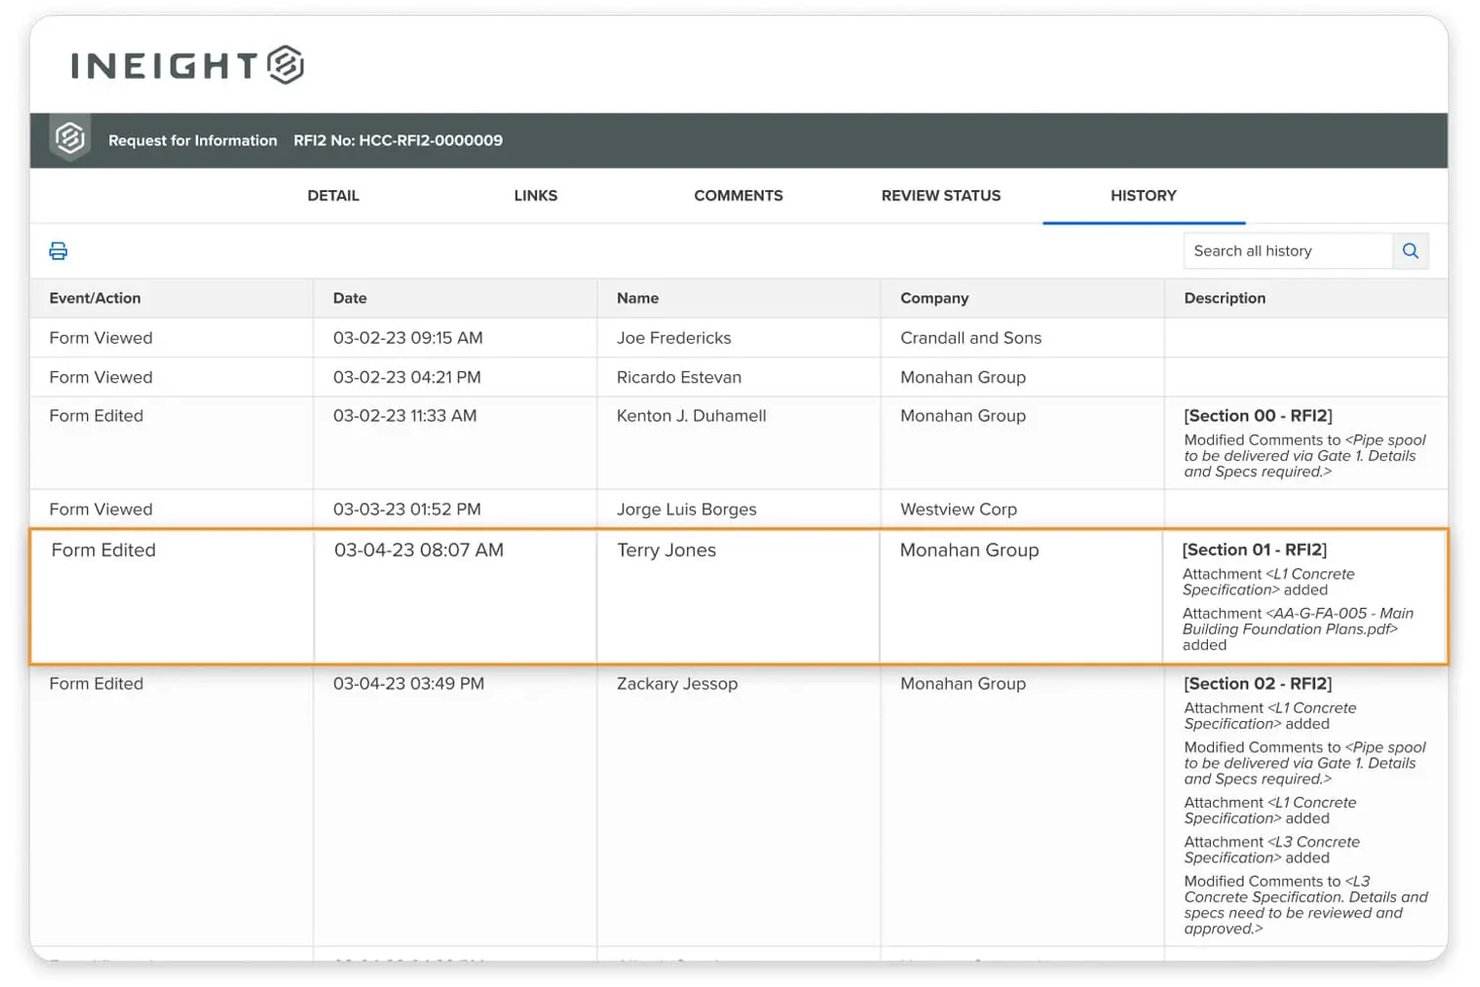Click the name Joe Fredericks

674,338
